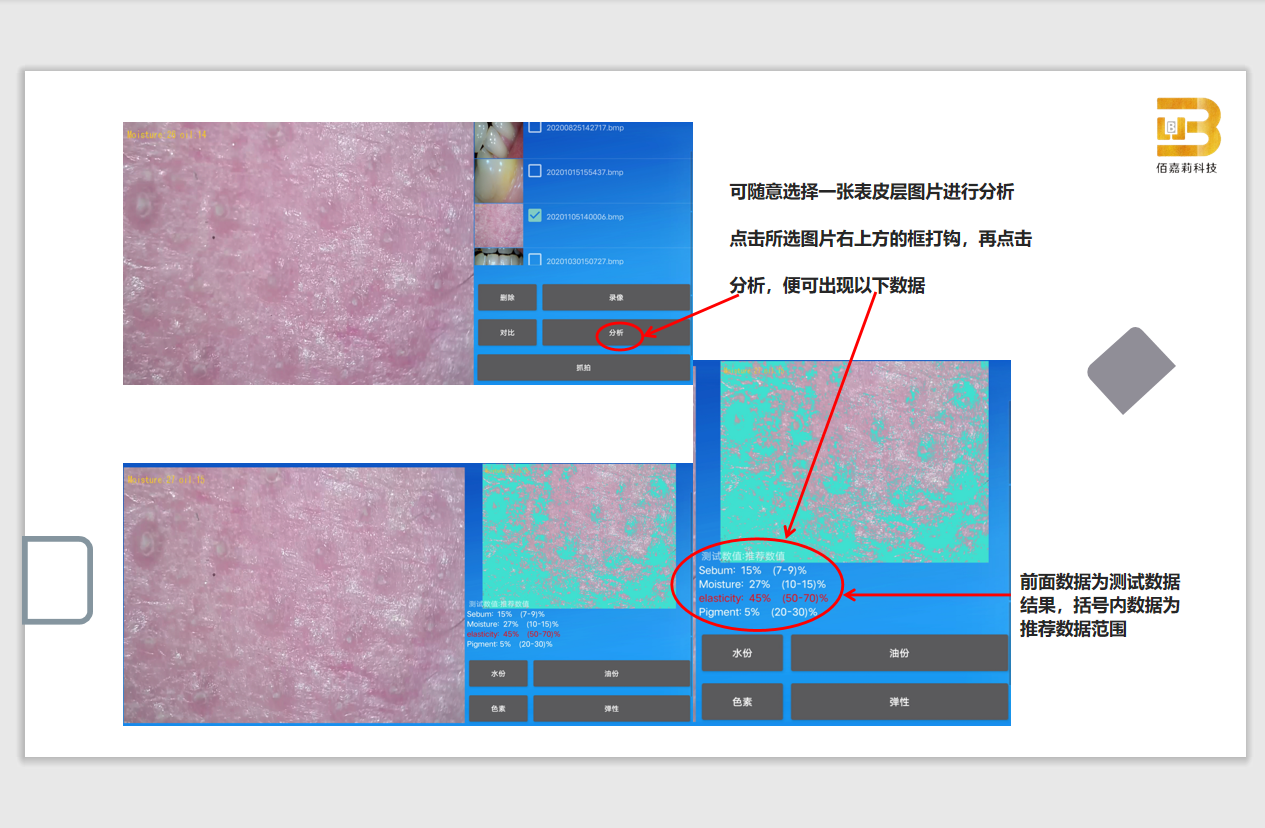Image resolution: width=1265 pixels, height=828 pixels.
Task: Click the 对比 (compare) button
Action: 507,332
